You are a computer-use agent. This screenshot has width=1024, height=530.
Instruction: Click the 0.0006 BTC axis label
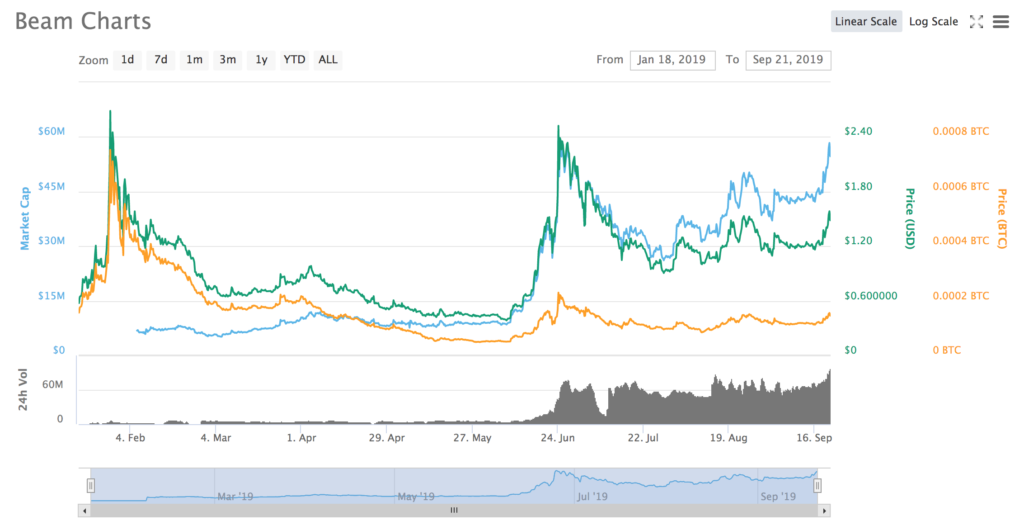coord(961,186)
